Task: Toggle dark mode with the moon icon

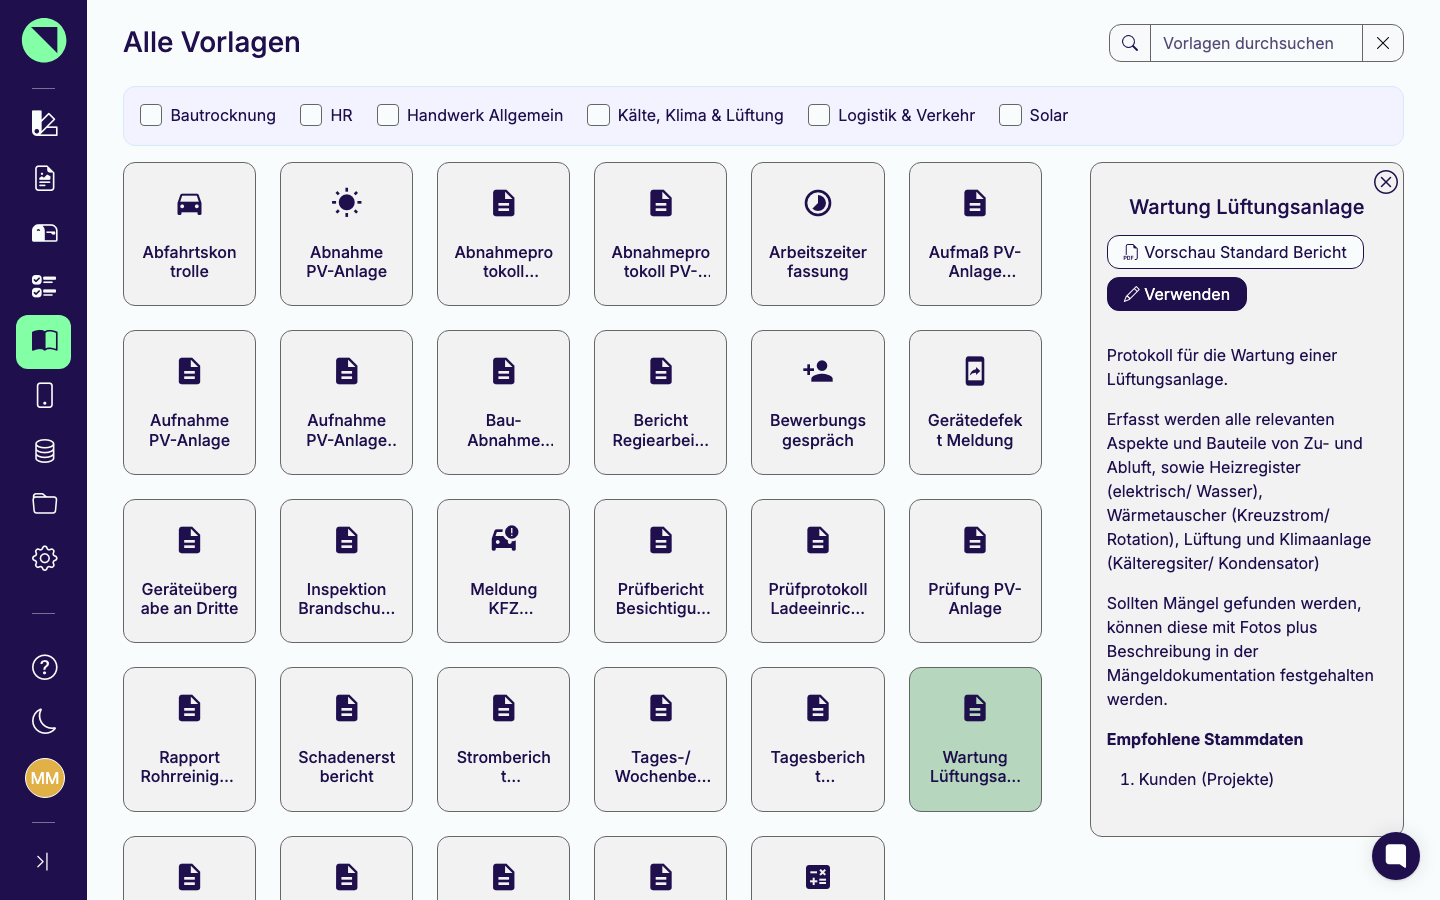Action: [x=44, y=721]
